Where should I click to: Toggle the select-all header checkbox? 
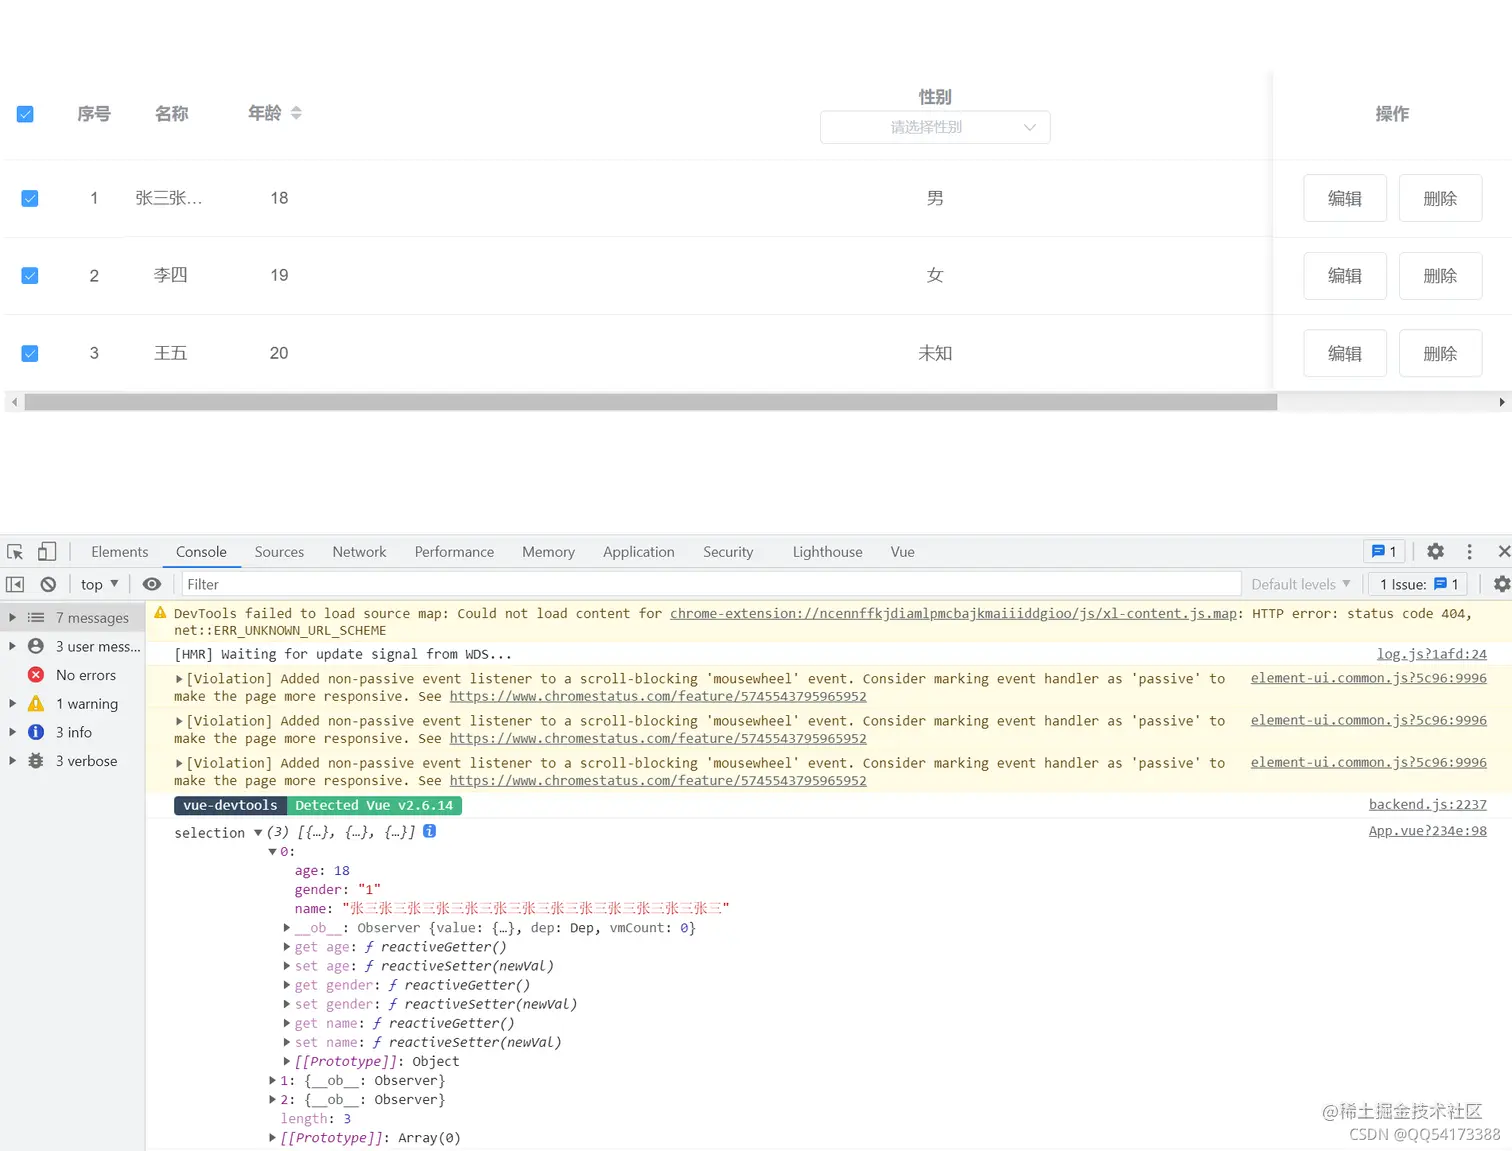[x=25, y=114]
